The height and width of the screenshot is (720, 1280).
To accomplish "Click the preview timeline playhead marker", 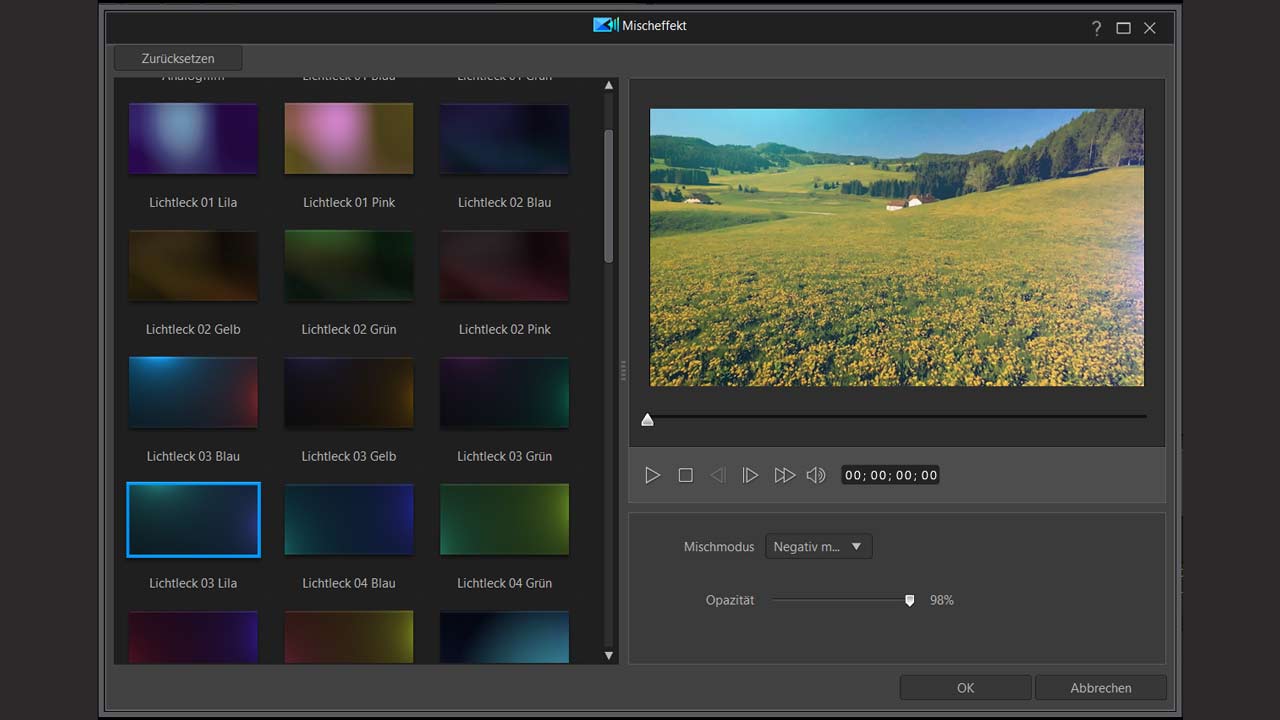I will pyautogui.click(x=647, y=420).
